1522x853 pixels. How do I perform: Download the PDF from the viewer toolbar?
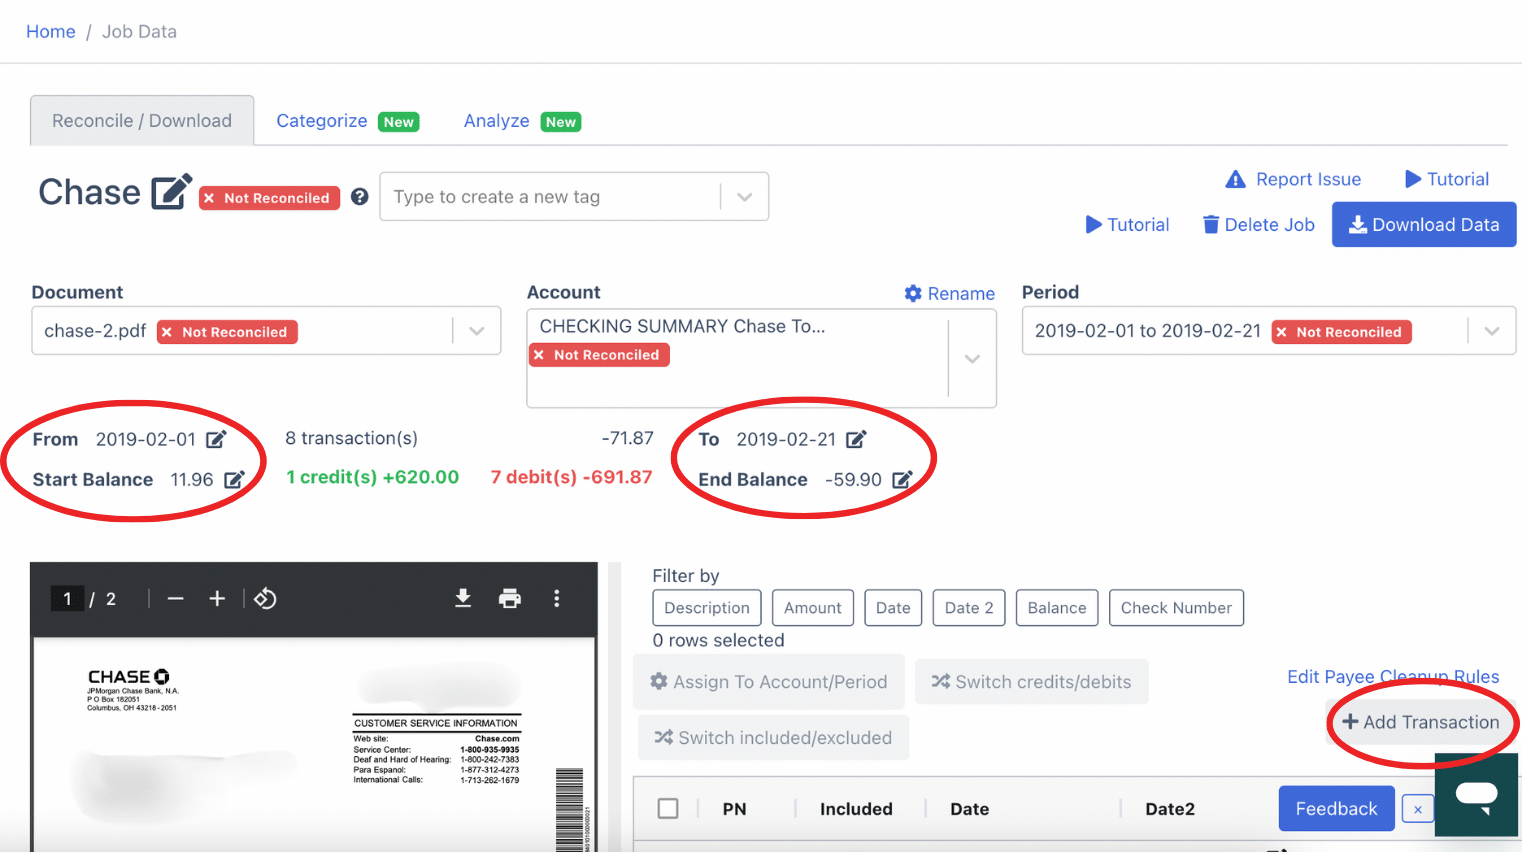[x=462, y=598]
